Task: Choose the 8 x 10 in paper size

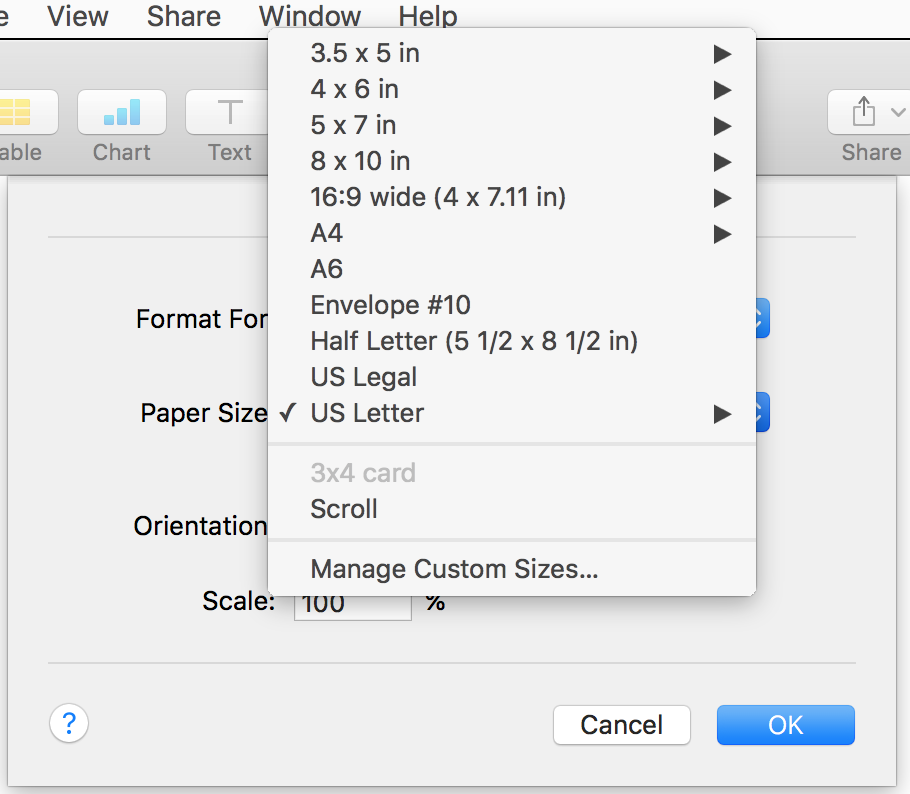Action: [x=361, y=161]
